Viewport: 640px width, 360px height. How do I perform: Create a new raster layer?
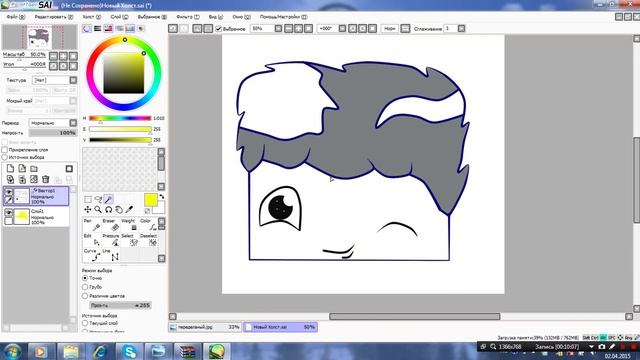tap(10, 168)
